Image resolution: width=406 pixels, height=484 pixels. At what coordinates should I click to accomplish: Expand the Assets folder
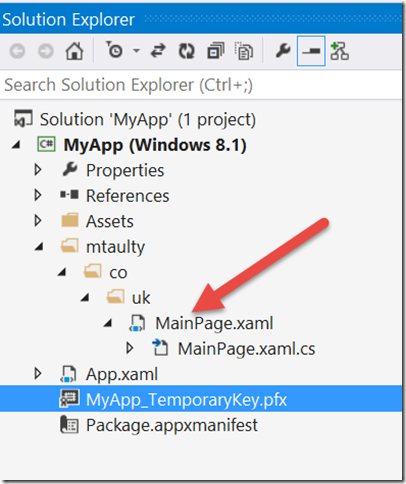click(x=38, y=220)
